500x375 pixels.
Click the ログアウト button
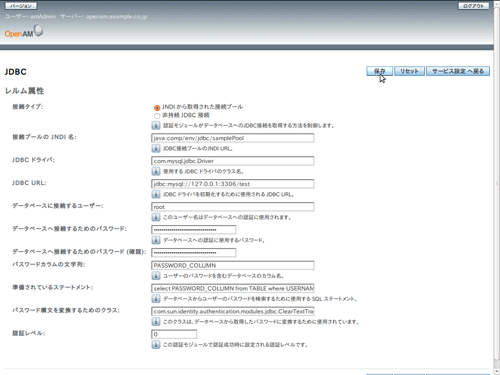(473, 6)
